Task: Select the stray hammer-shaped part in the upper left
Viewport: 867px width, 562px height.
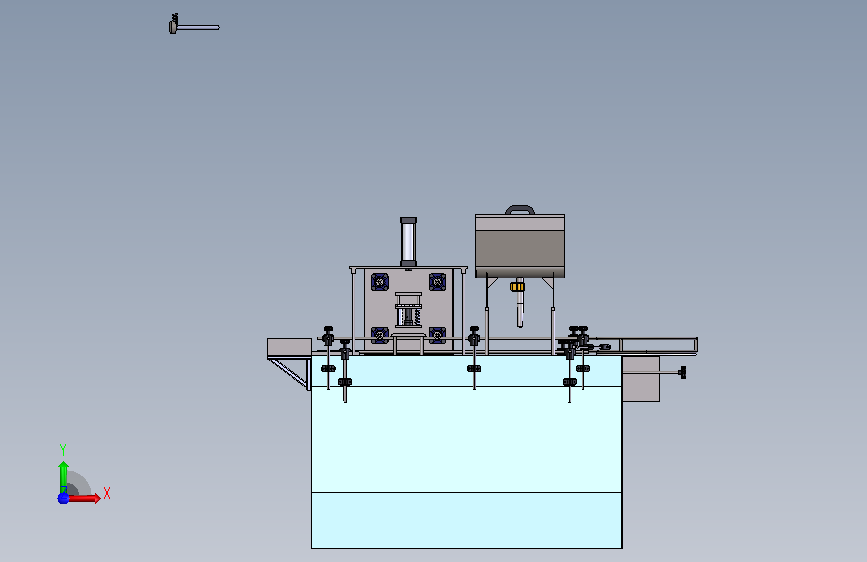Action: point(194,25)
